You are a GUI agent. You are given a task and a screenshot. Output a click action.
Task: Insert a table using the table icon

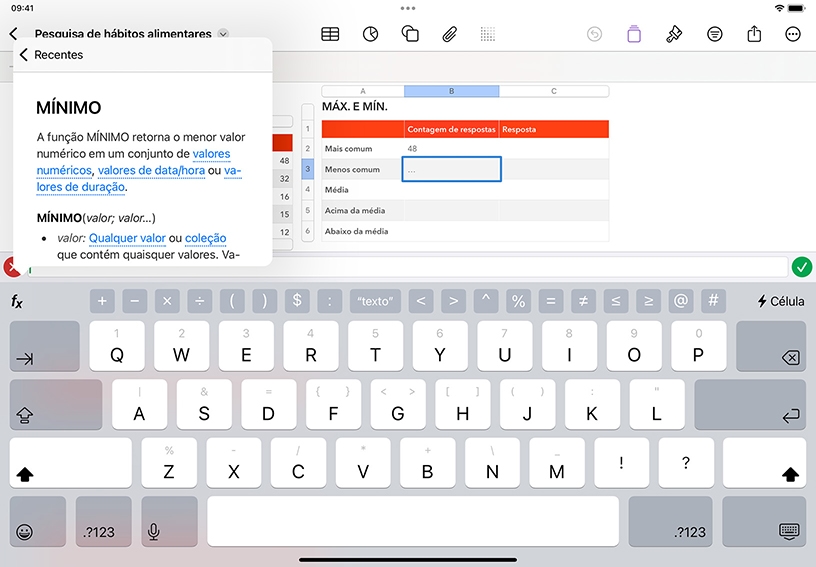coord(330,34)
